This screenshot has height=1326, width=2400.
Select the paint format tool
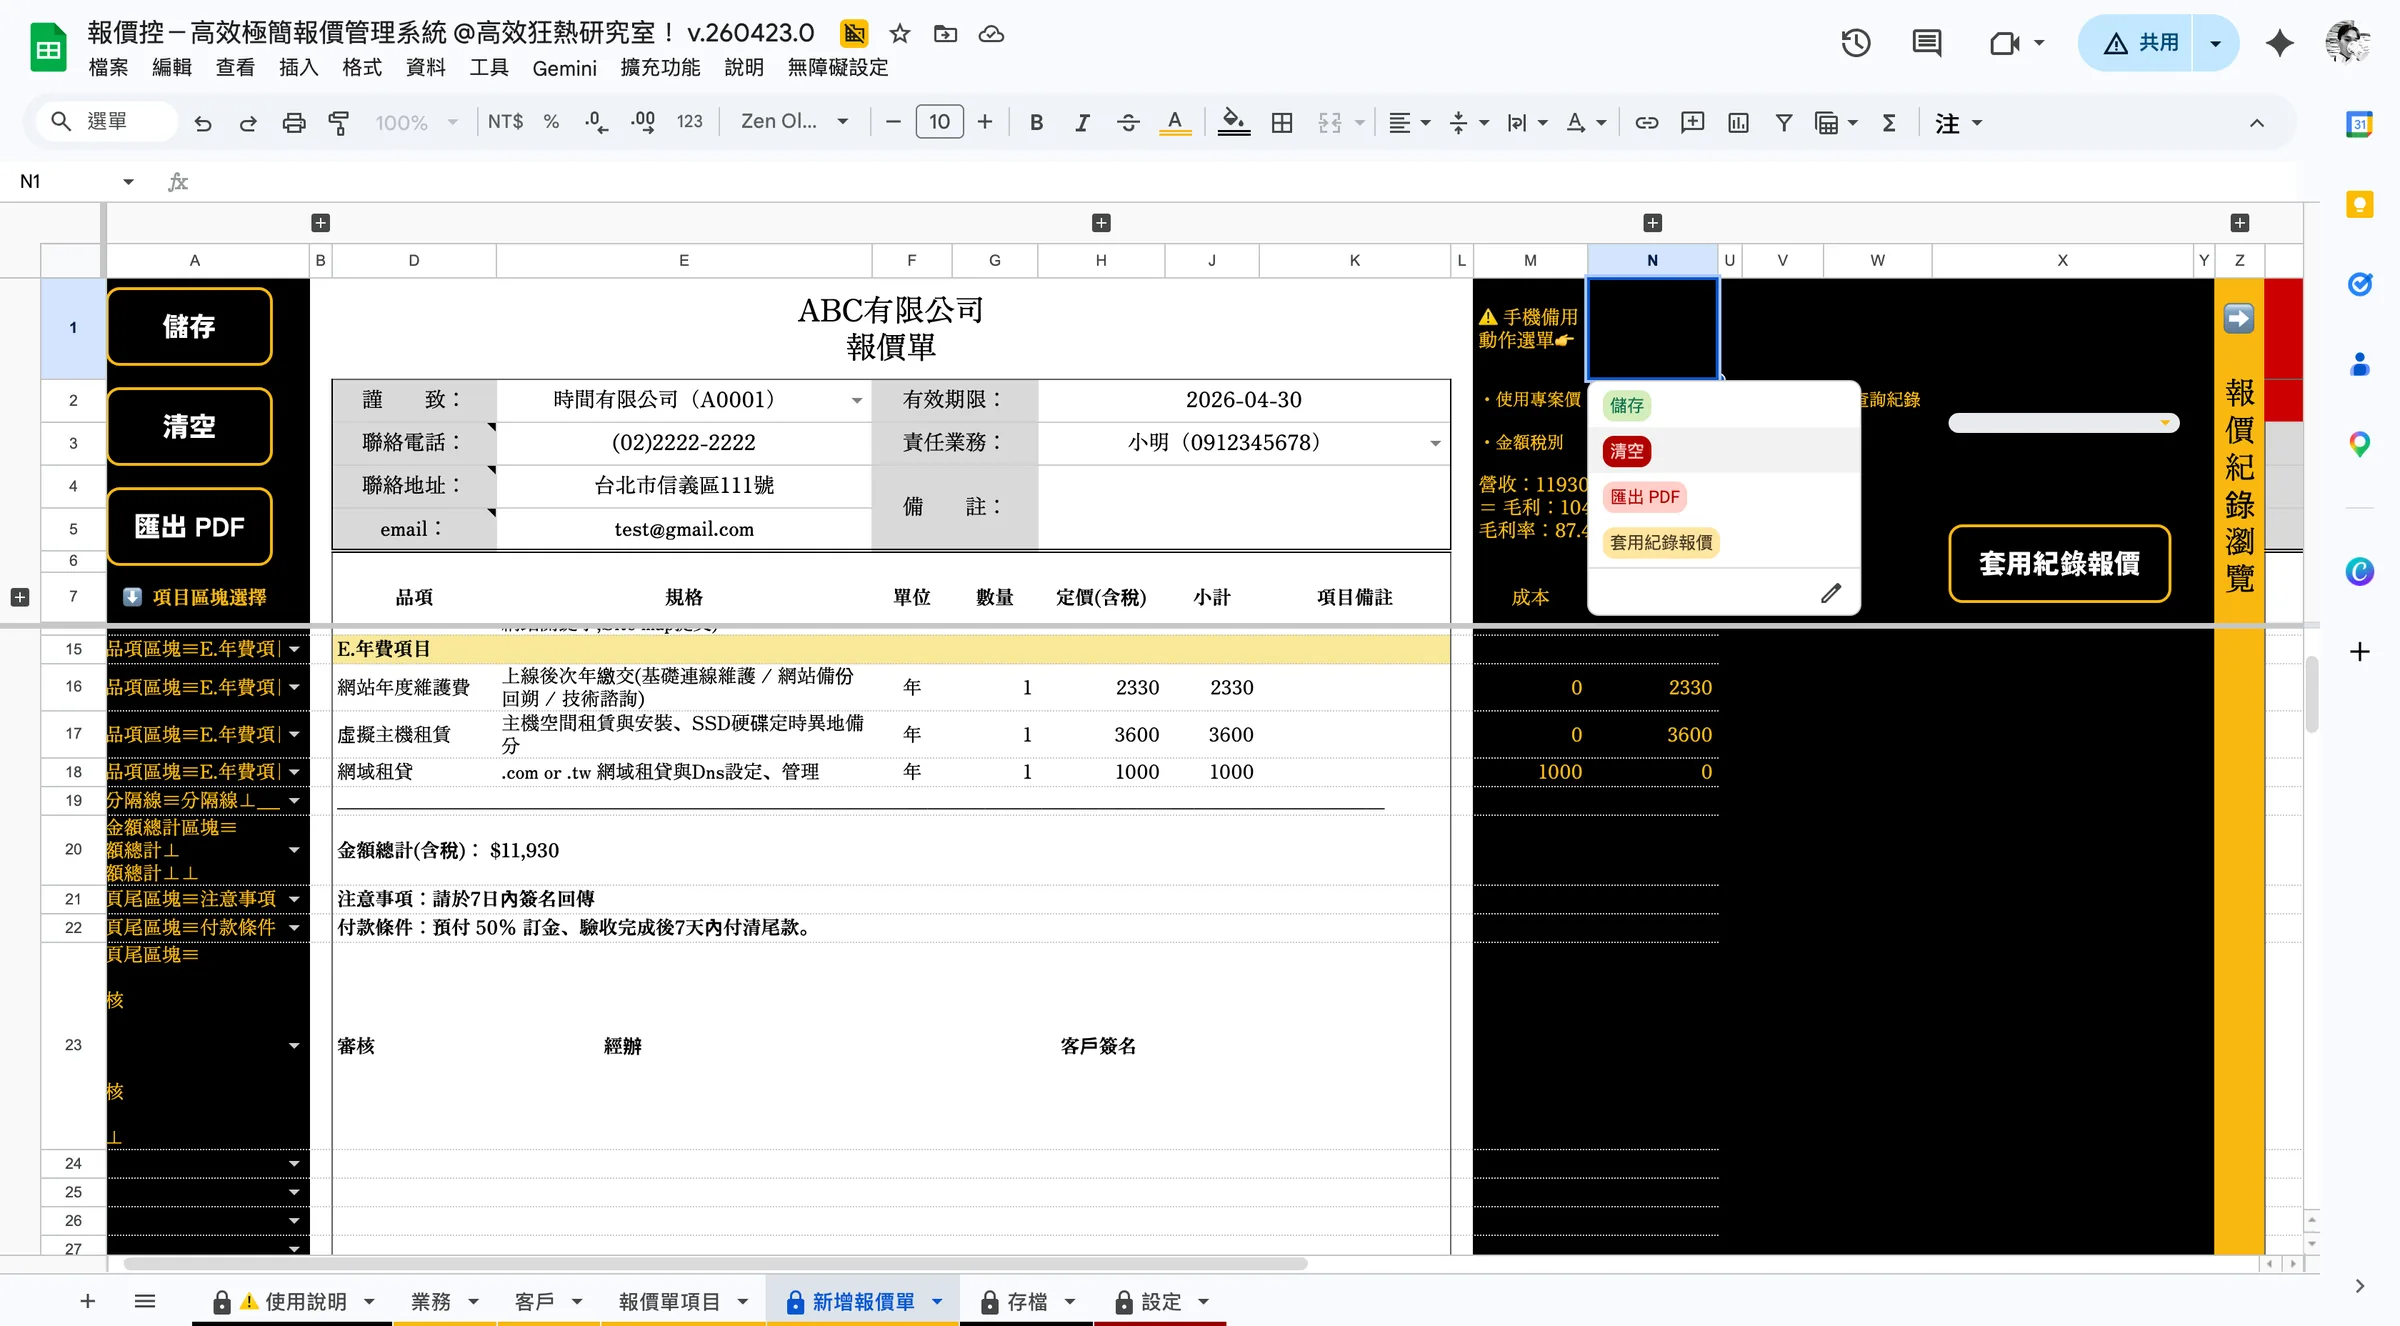339,122
